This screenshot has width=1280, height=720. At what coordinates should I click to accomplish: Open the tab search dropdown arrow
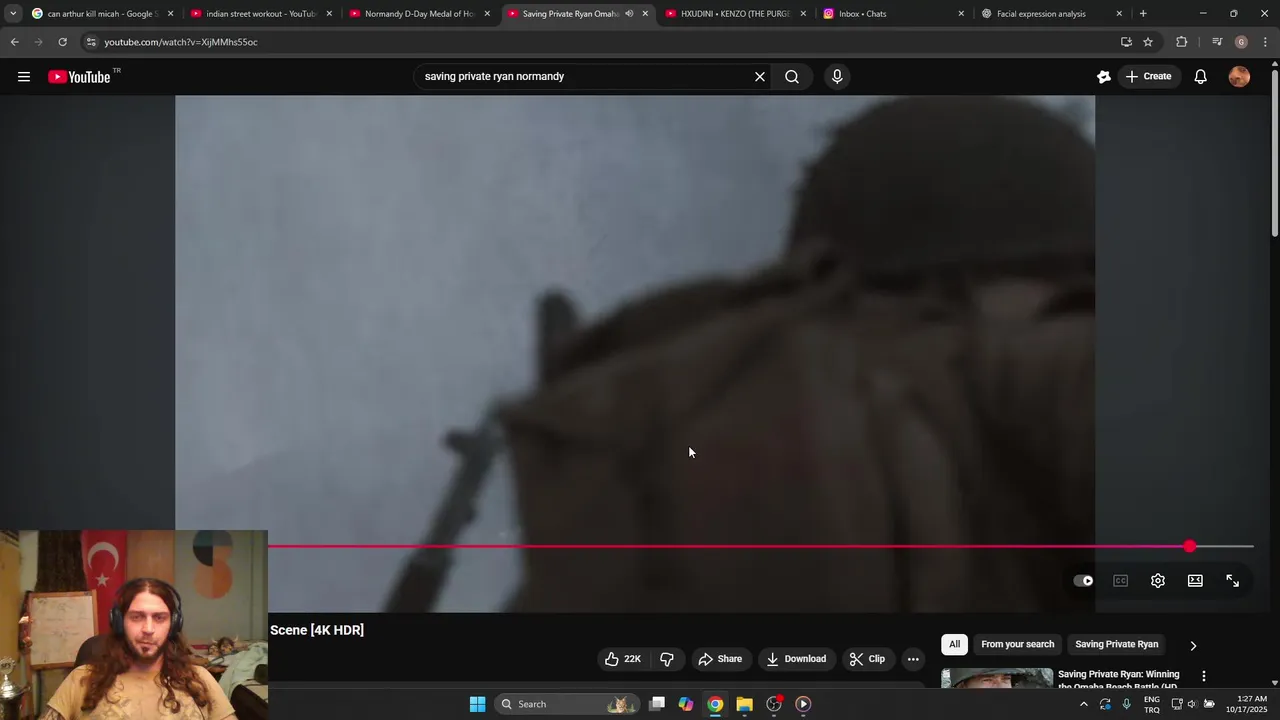click(13, 14)
